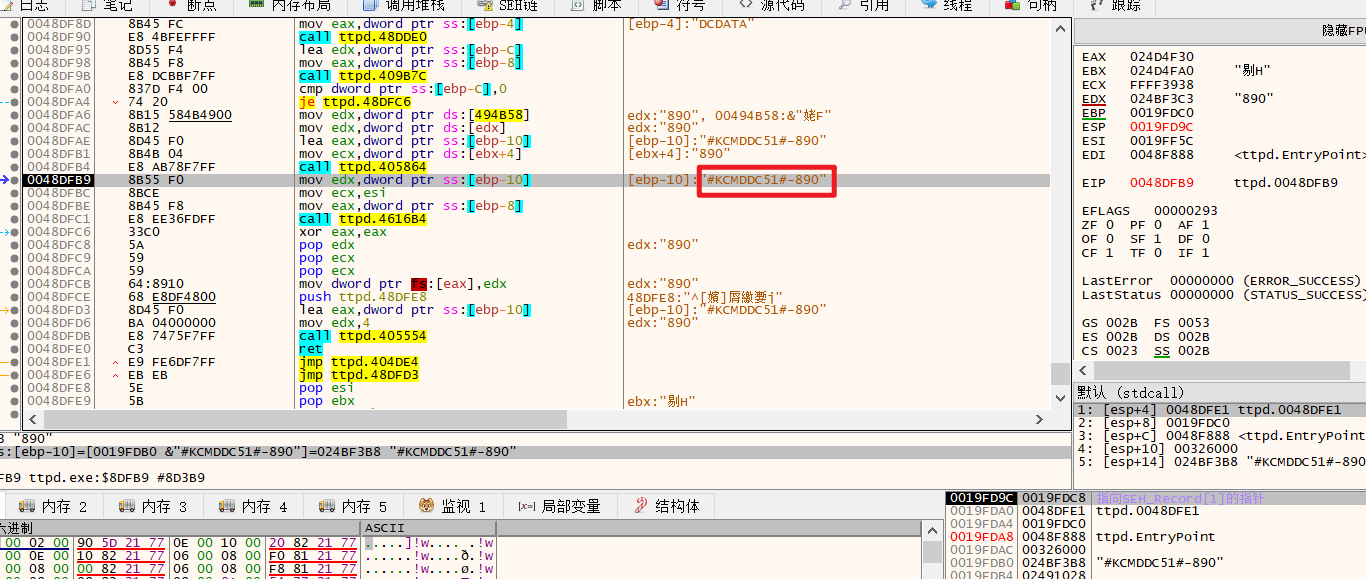
Task: Select the jmp ttpd.404DE4 instruction
Action: click(x=358, y=362)
